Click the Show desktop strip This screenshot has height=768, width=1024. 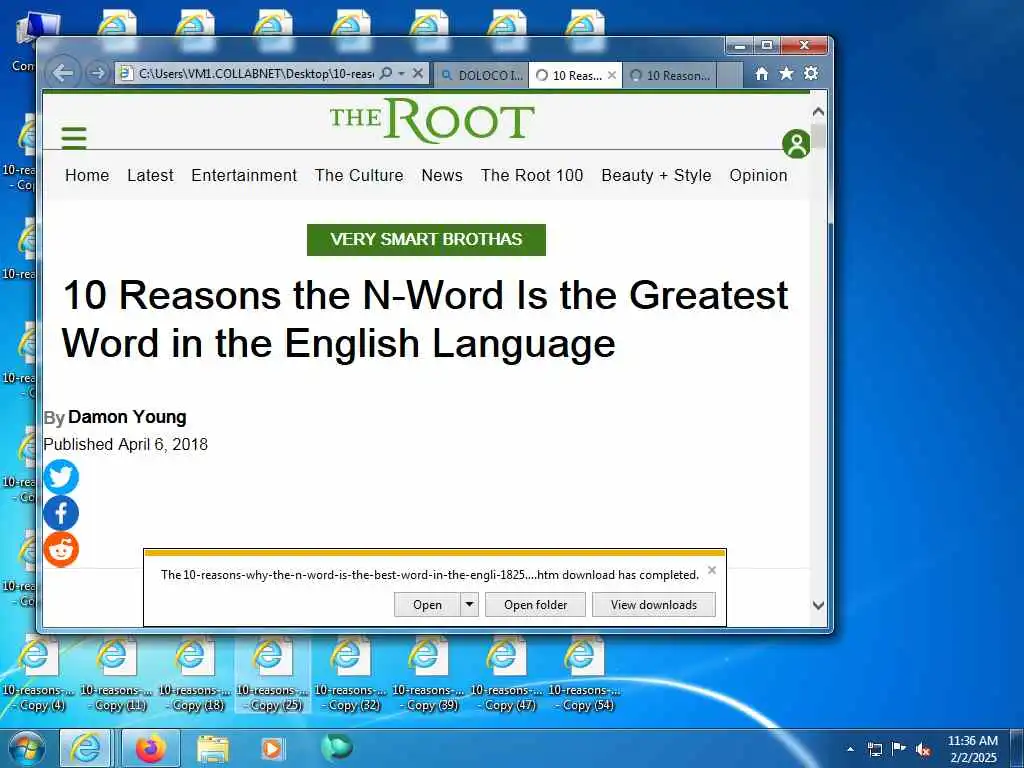click(x=1017, y=749)
